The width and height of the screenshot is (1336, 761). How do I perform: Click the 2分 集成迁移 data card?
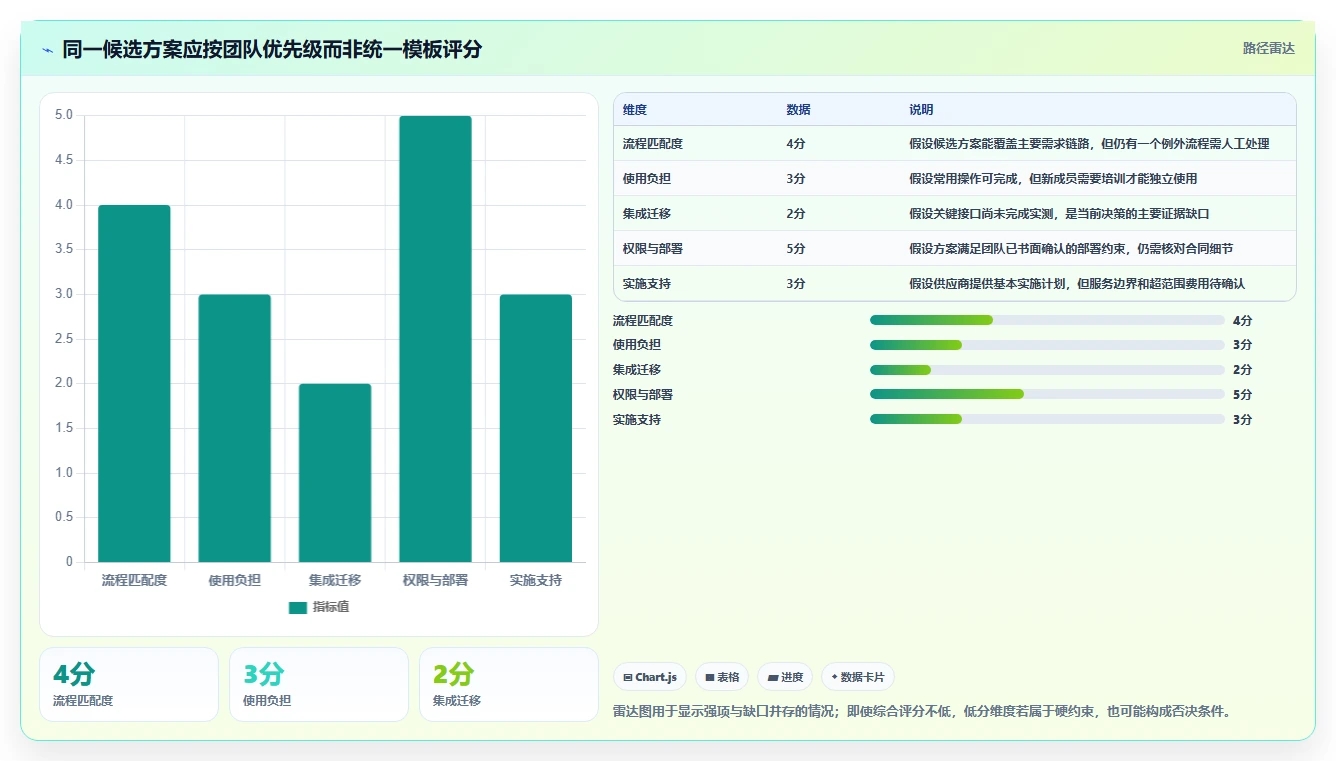pyautogui.click(x=509, y=684)
